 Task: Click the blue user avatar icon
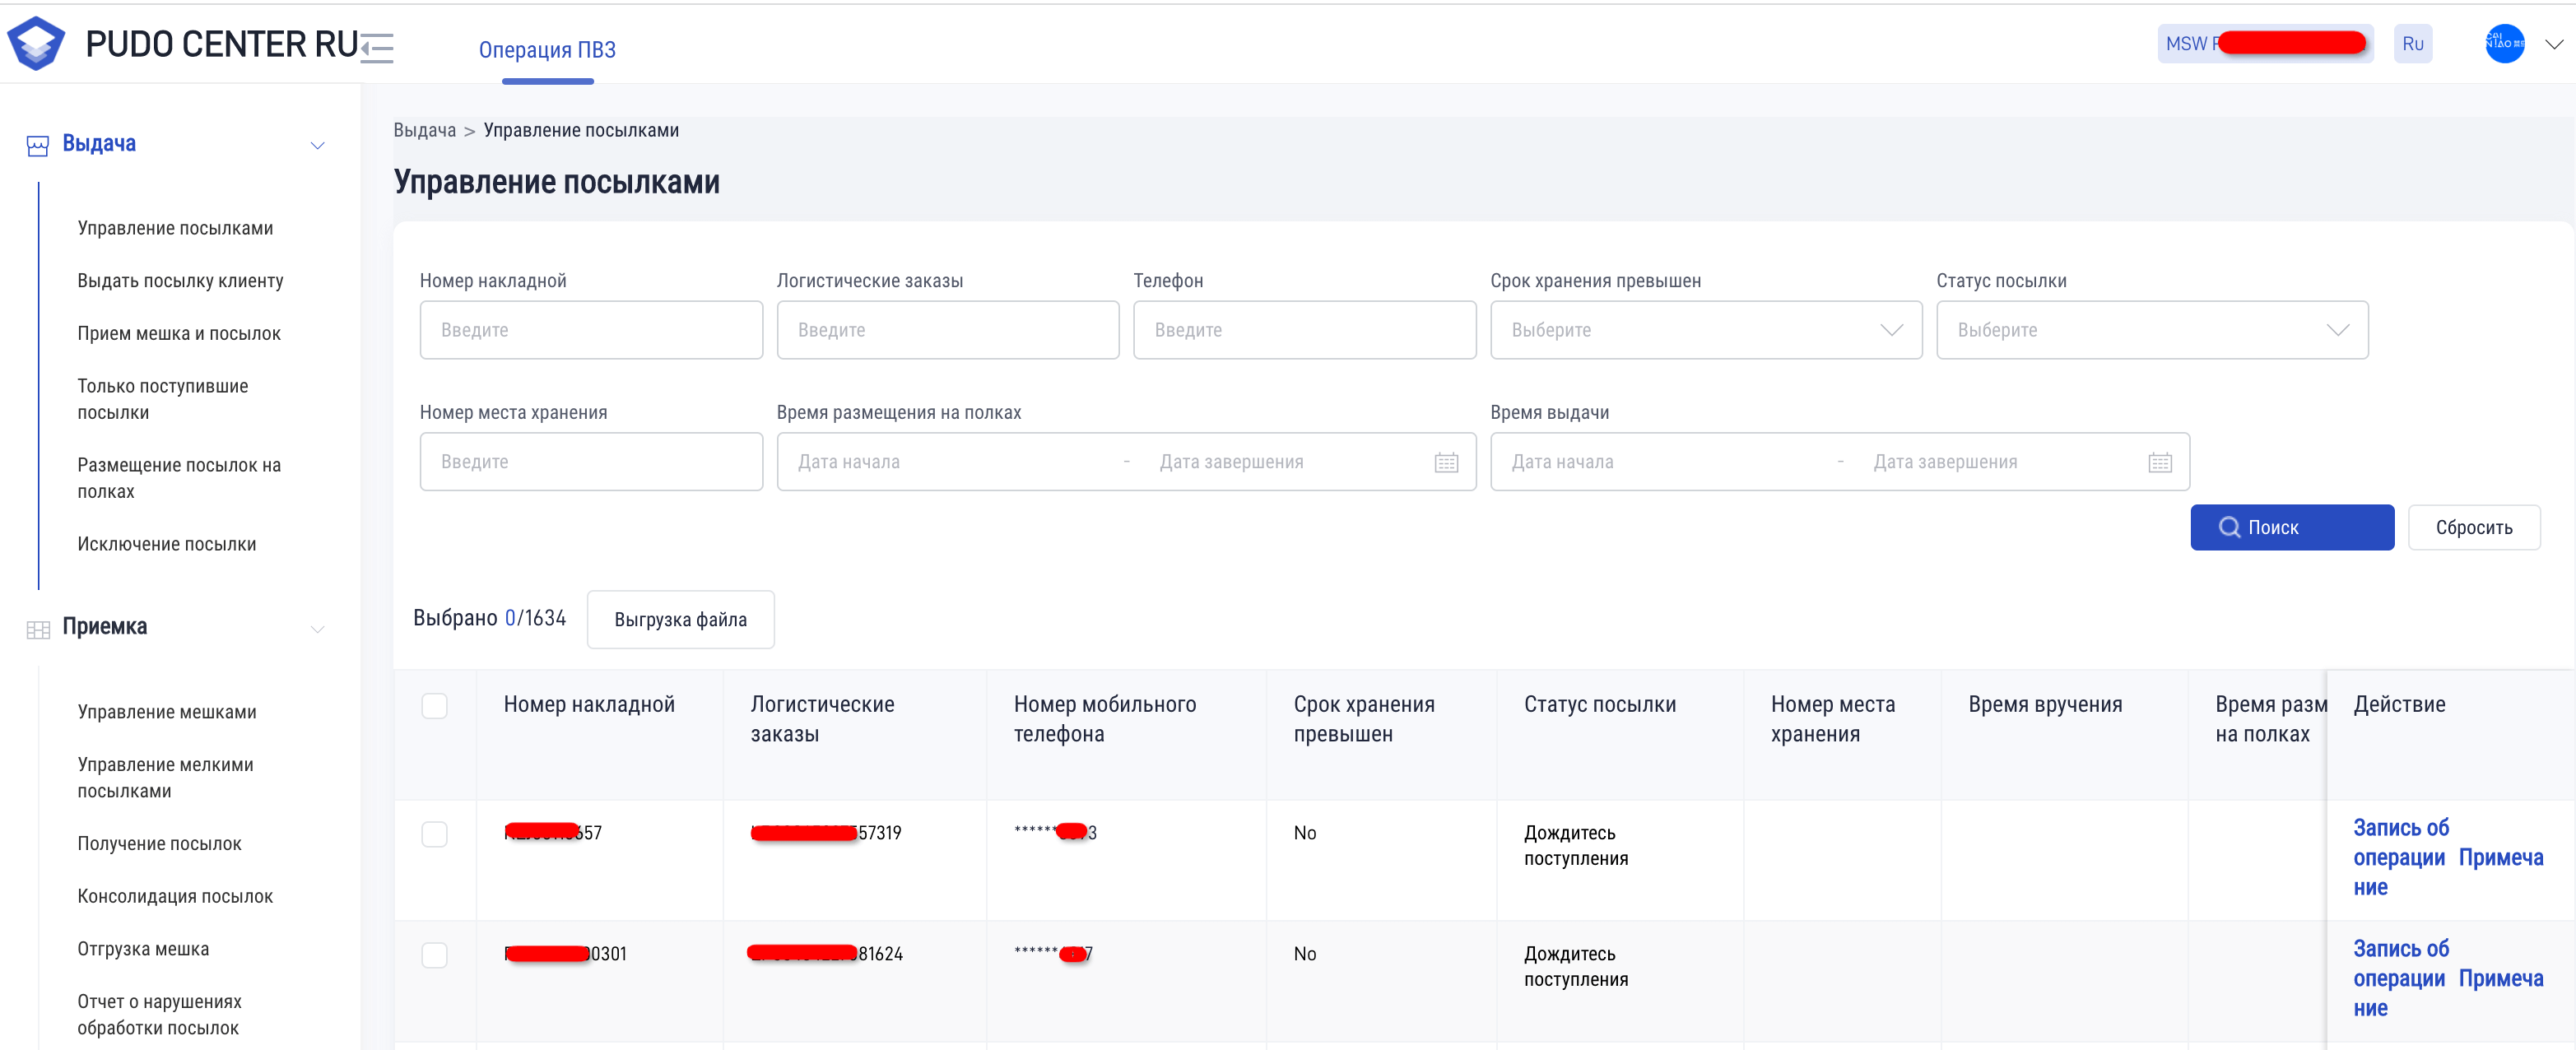point(2504,43)
